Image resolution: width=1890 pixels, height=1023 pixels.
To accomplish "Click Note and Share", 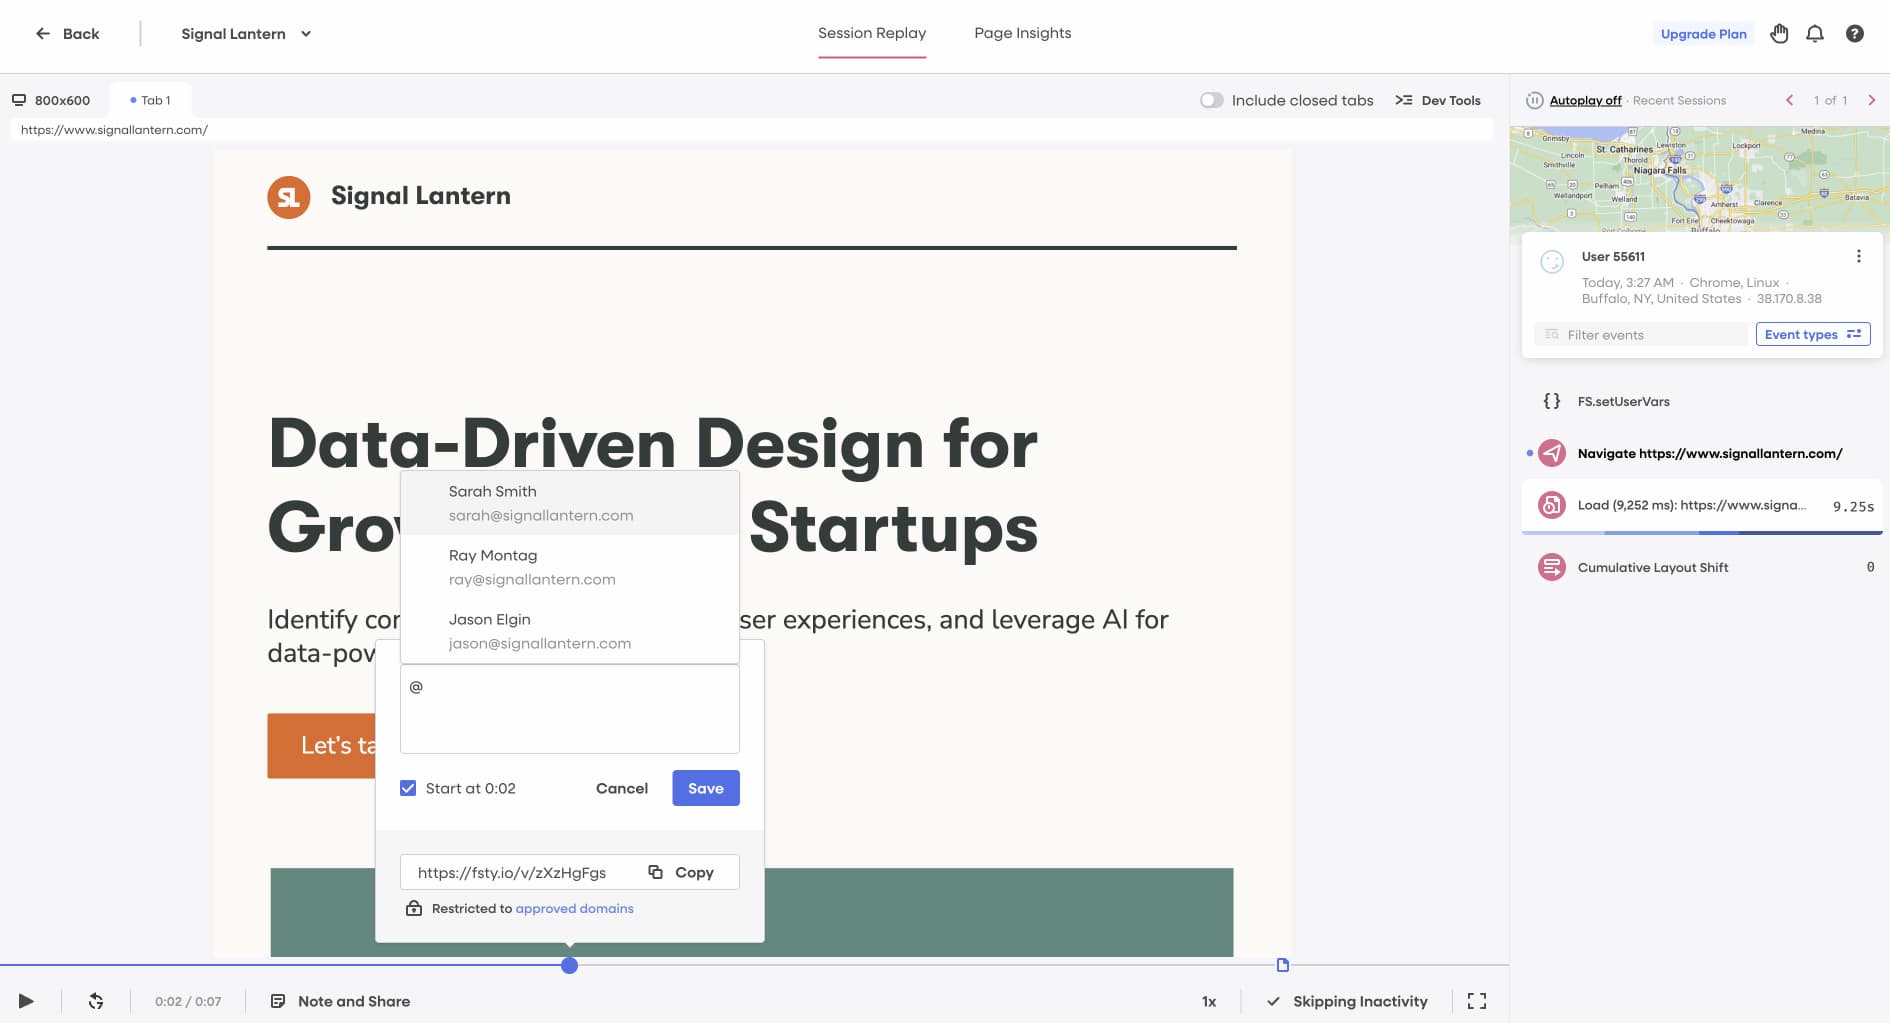I will pyautogui.click(x=340, y=1001).
